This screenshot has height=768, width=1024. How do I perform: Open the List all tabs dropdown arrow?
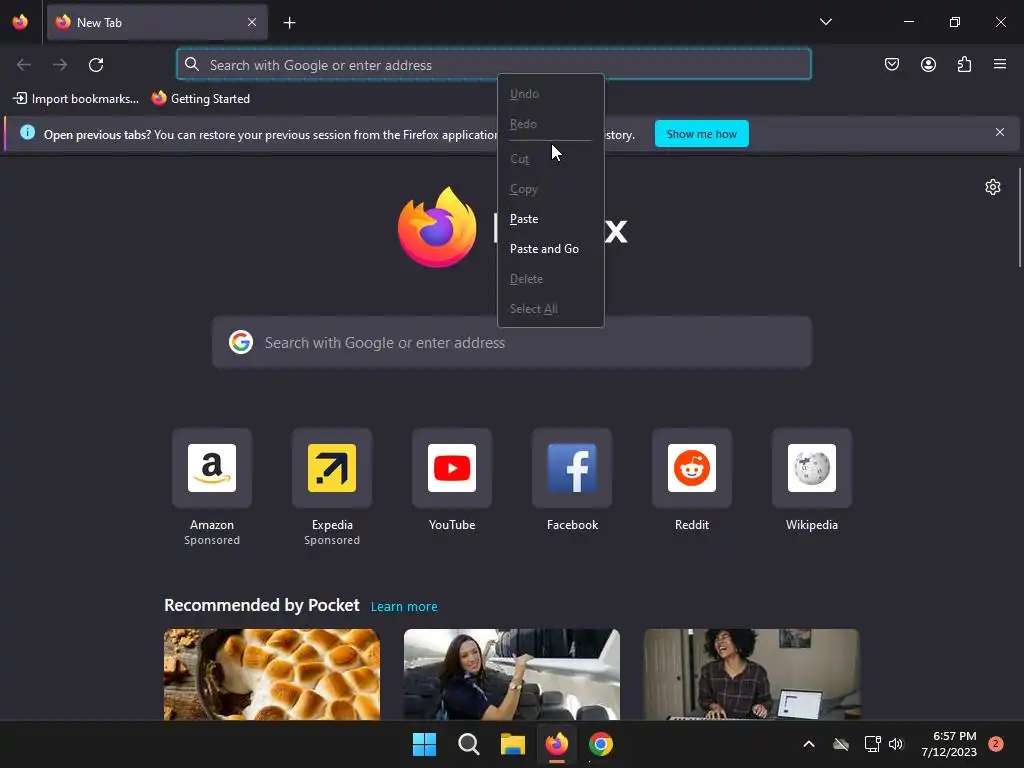point(825,22)
